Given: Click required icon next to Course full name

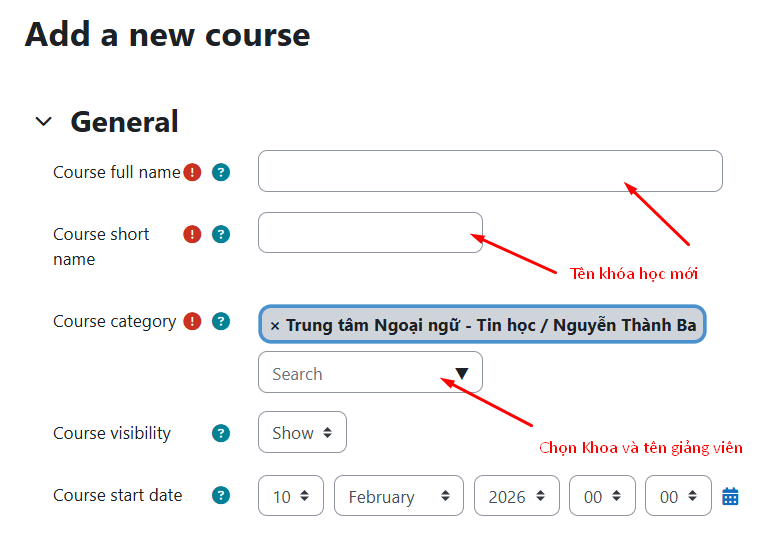Looking at the screenshot, I should [x=192, y=172].
